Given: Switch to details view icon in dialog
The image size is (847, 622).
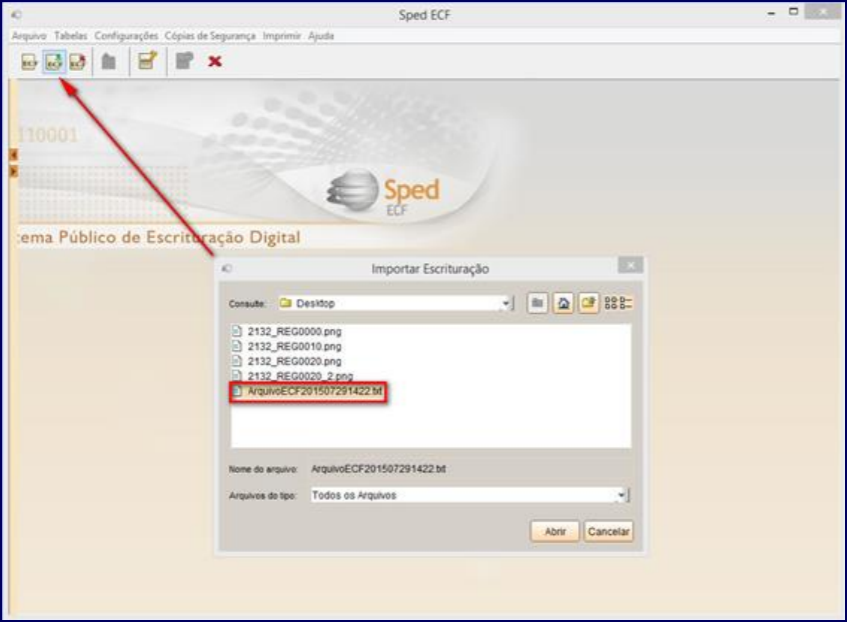Looking at the screenshot, I should click(x=626, y=303).
